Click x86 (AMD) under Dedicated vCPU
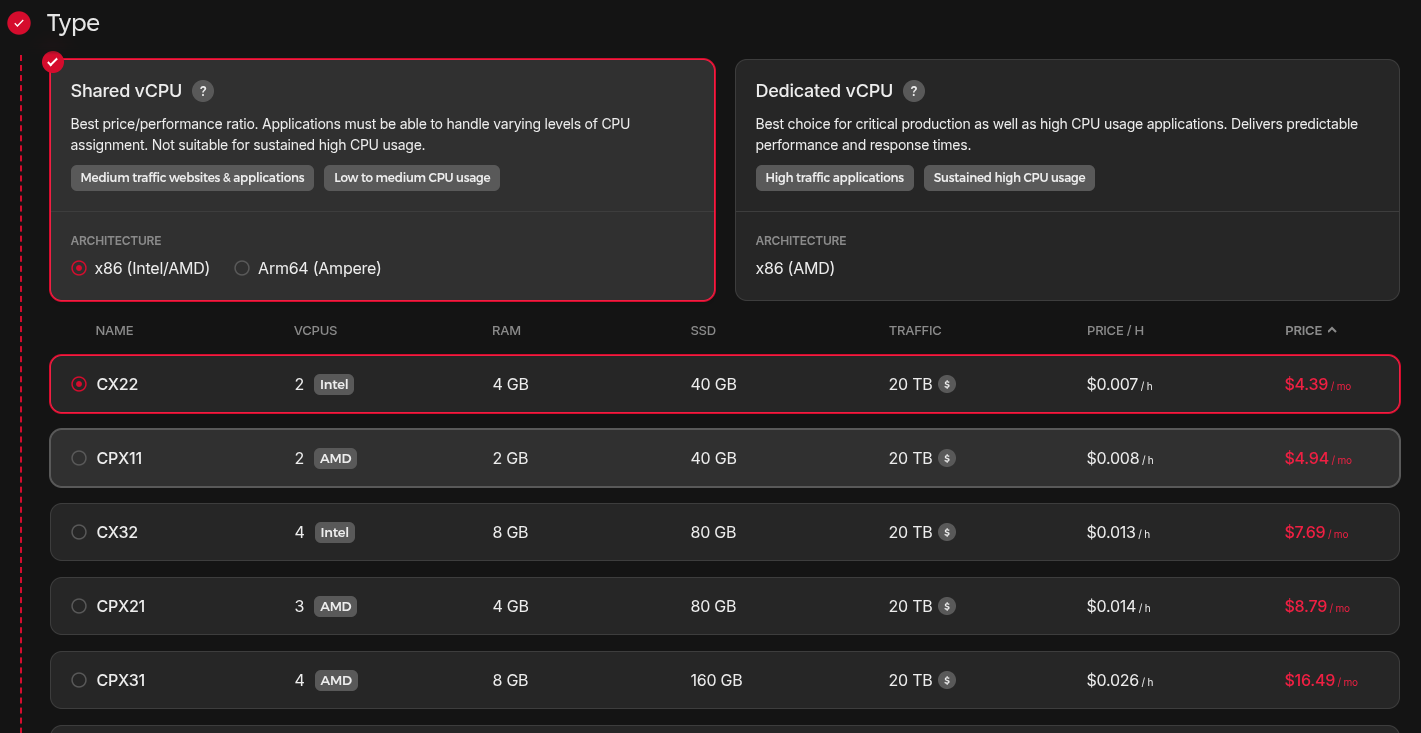The width and height of the screenshot is (1421, 733). 795,268
